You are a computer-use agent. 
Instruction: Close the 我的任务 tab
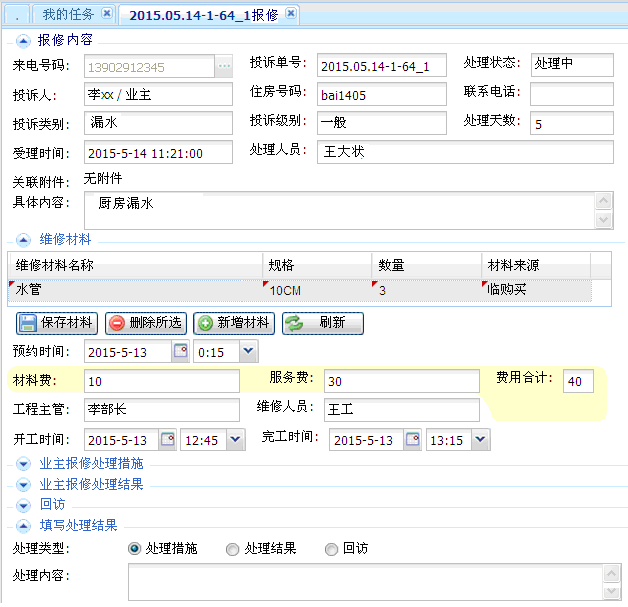[107, 14]
